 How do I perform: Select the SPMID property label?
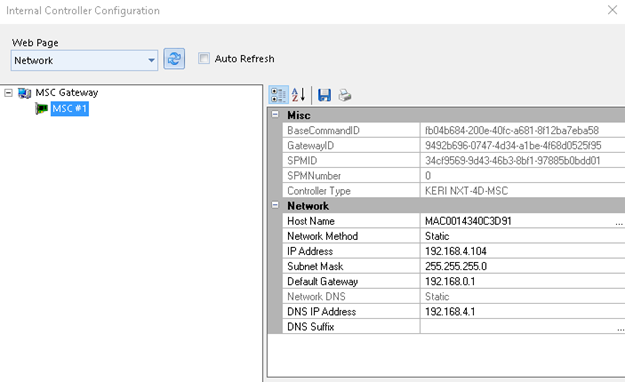pos(302,161)
